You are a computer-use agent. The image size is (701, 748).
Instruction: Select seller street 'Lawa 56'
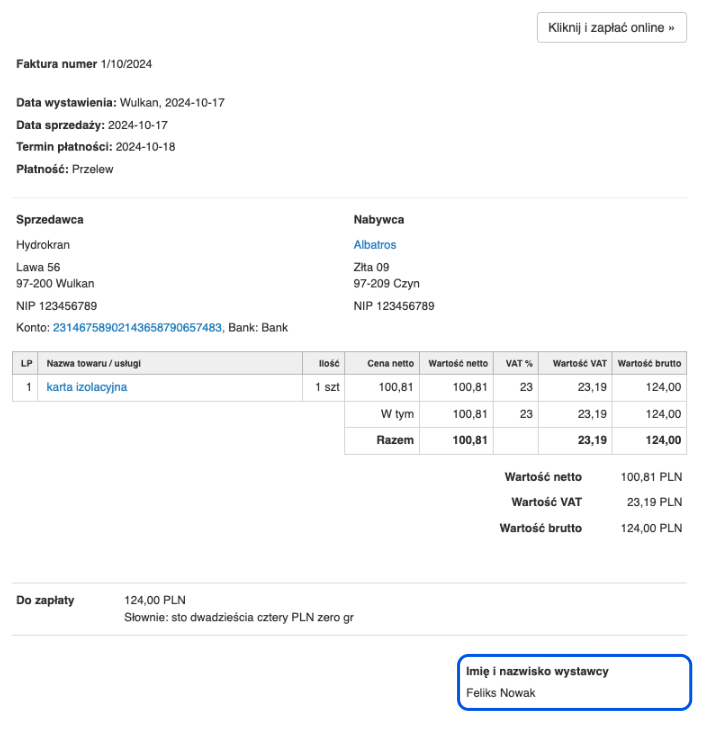click(x=38, y=267)
